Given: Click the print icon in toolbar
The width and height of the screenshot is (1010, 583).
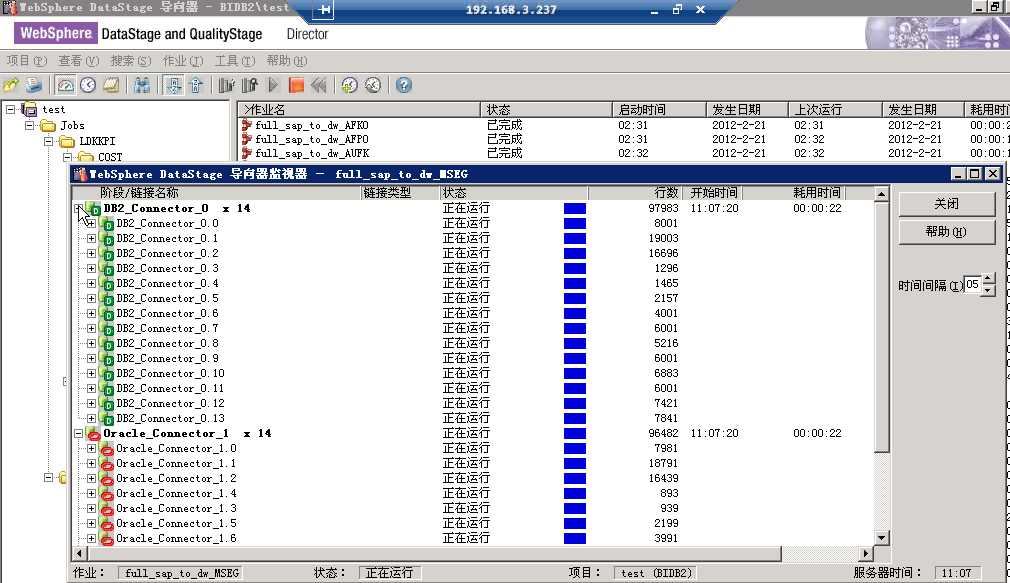Looking at the screenshot, I should click(33, 85).
